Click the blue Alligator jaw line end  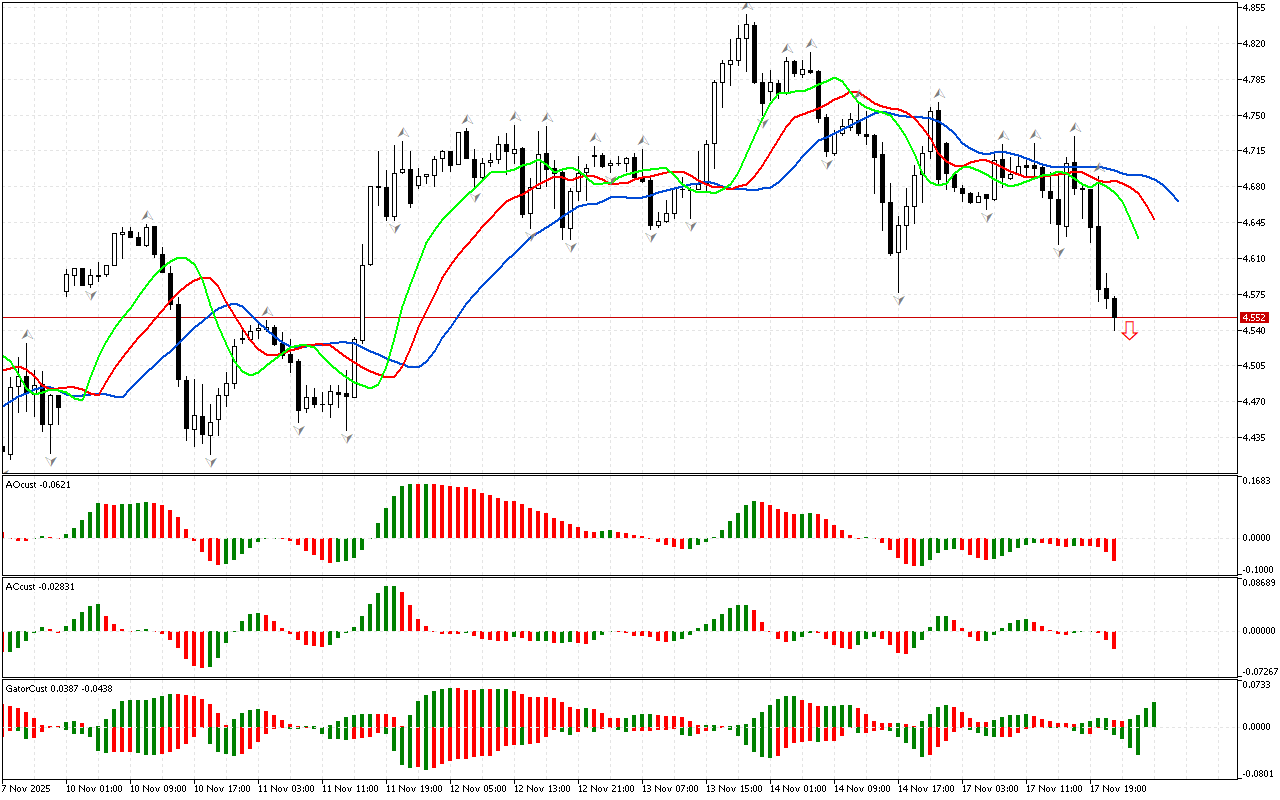(1177, 201)
